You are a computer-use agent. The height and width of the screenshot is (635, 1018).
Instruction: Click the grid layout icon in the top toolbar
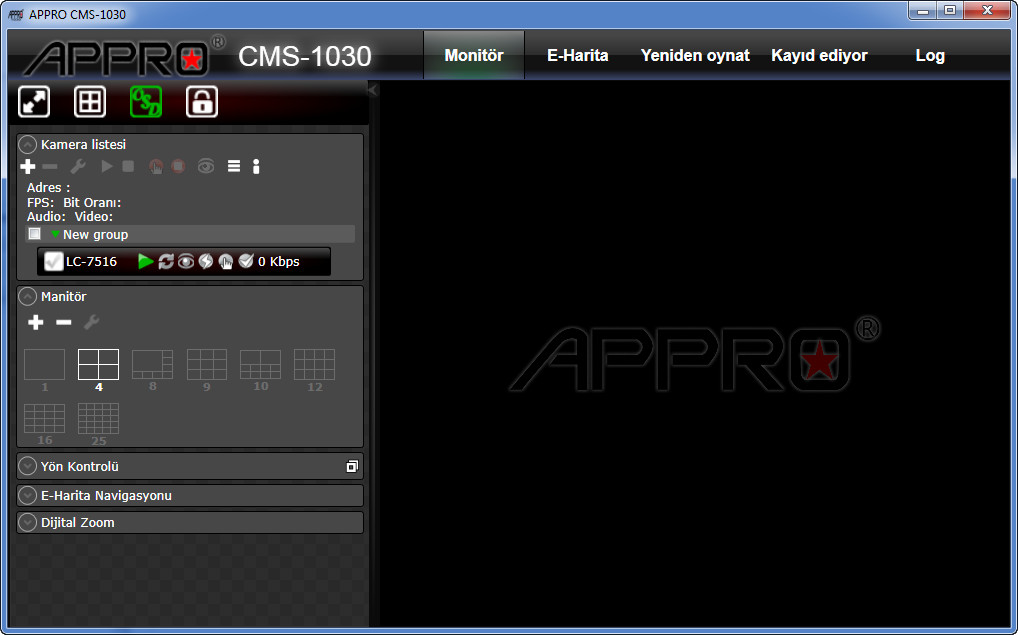(90, 102)
